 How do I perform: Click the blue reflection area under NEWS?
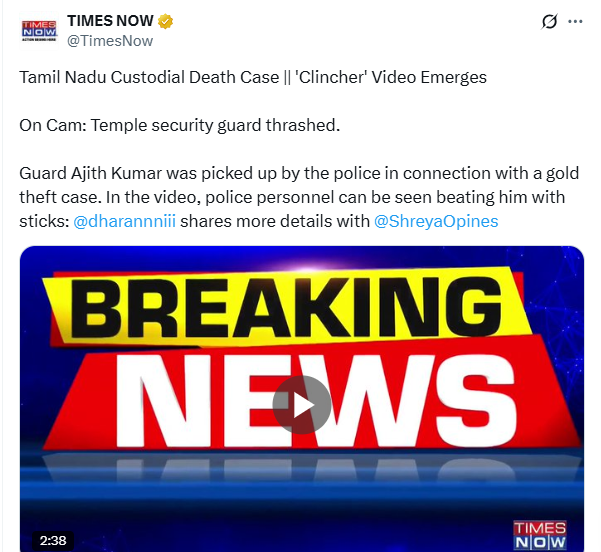(x=302, y=468)
